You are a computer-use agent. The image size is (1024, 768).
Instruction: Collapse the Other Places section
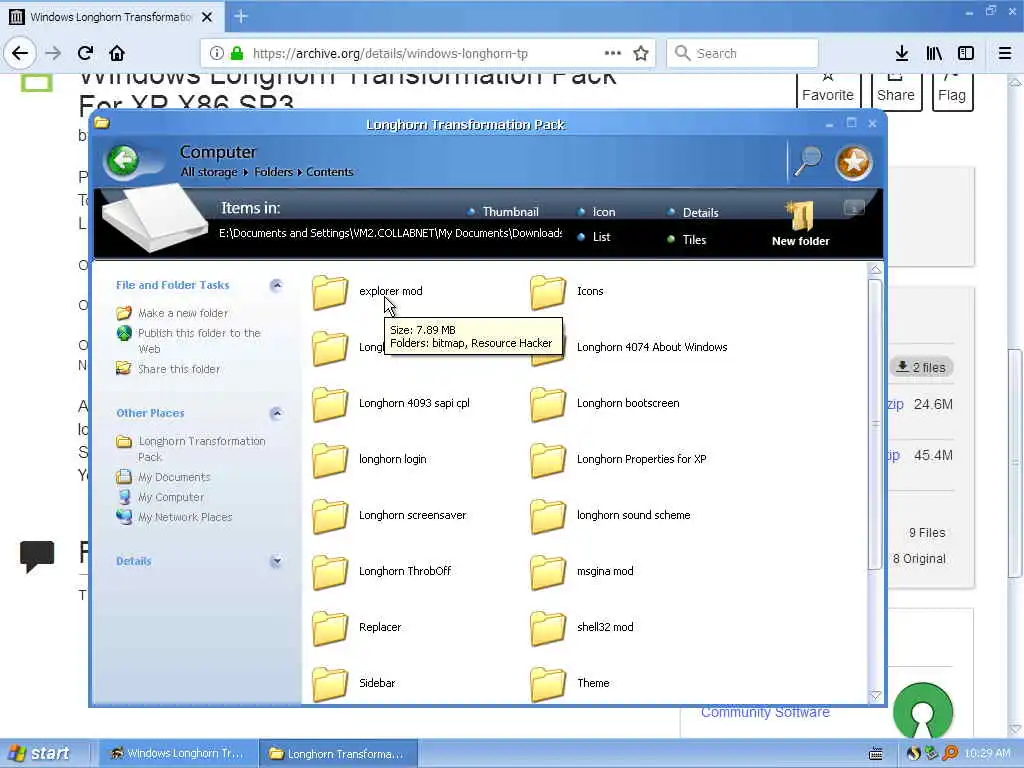click(x=276, y=413)
